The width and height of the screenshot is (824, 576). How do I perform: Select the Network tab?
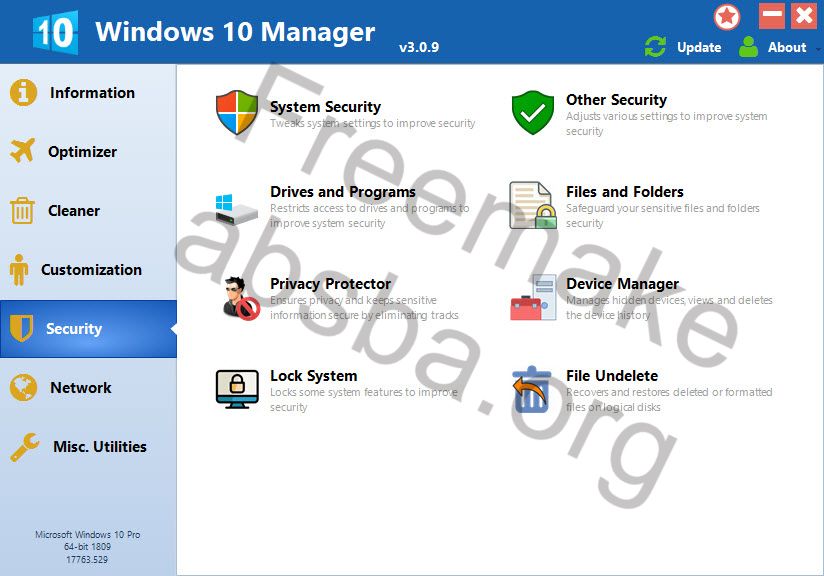click(81, 388)
